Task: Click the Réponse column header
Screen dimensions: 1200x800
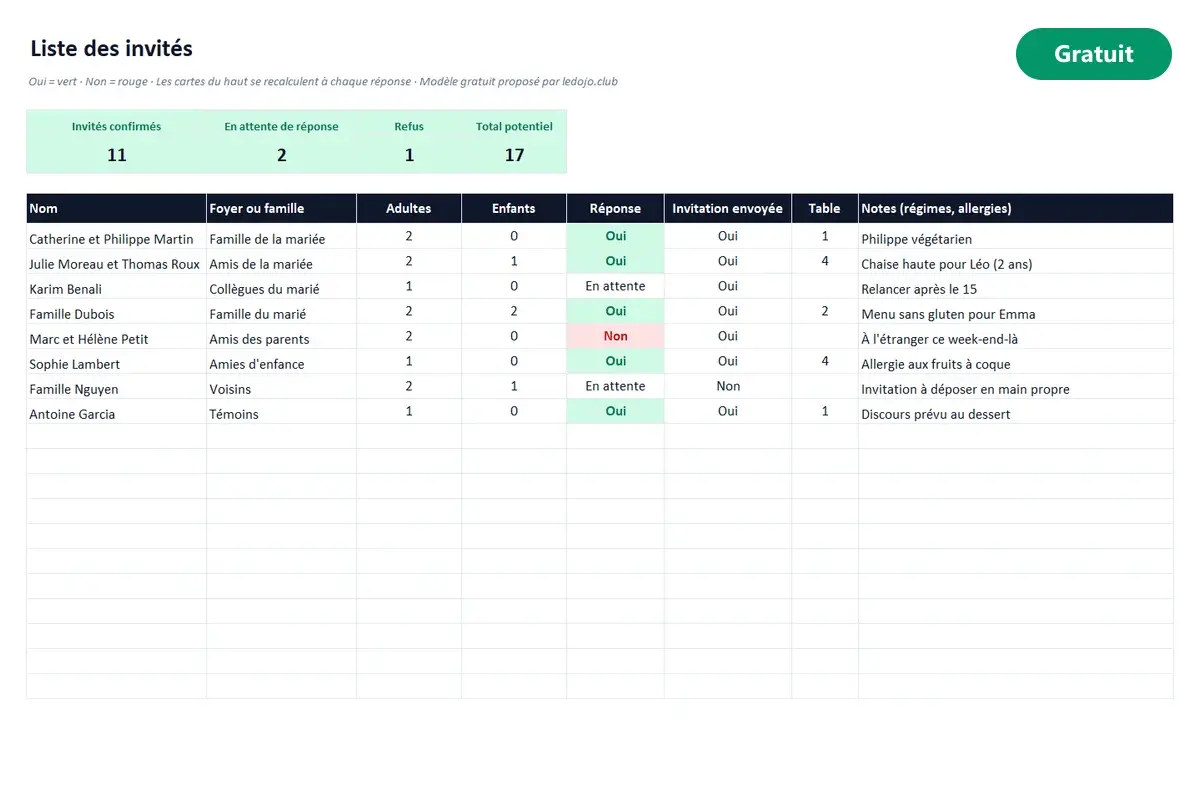Action: click(x=615, y=208)
